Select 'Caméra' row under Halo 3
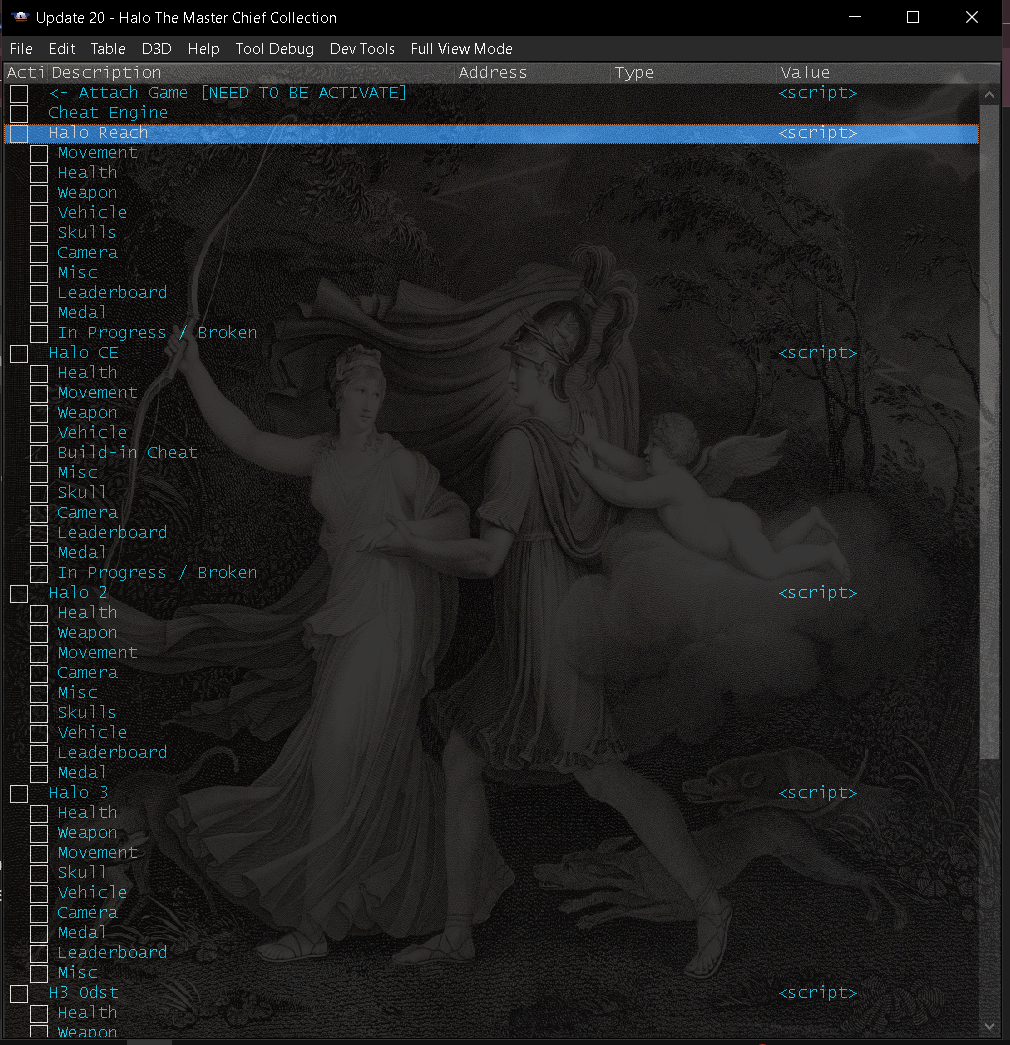Viewport: 1010px width, 1045px height. (x=87, y=912)
